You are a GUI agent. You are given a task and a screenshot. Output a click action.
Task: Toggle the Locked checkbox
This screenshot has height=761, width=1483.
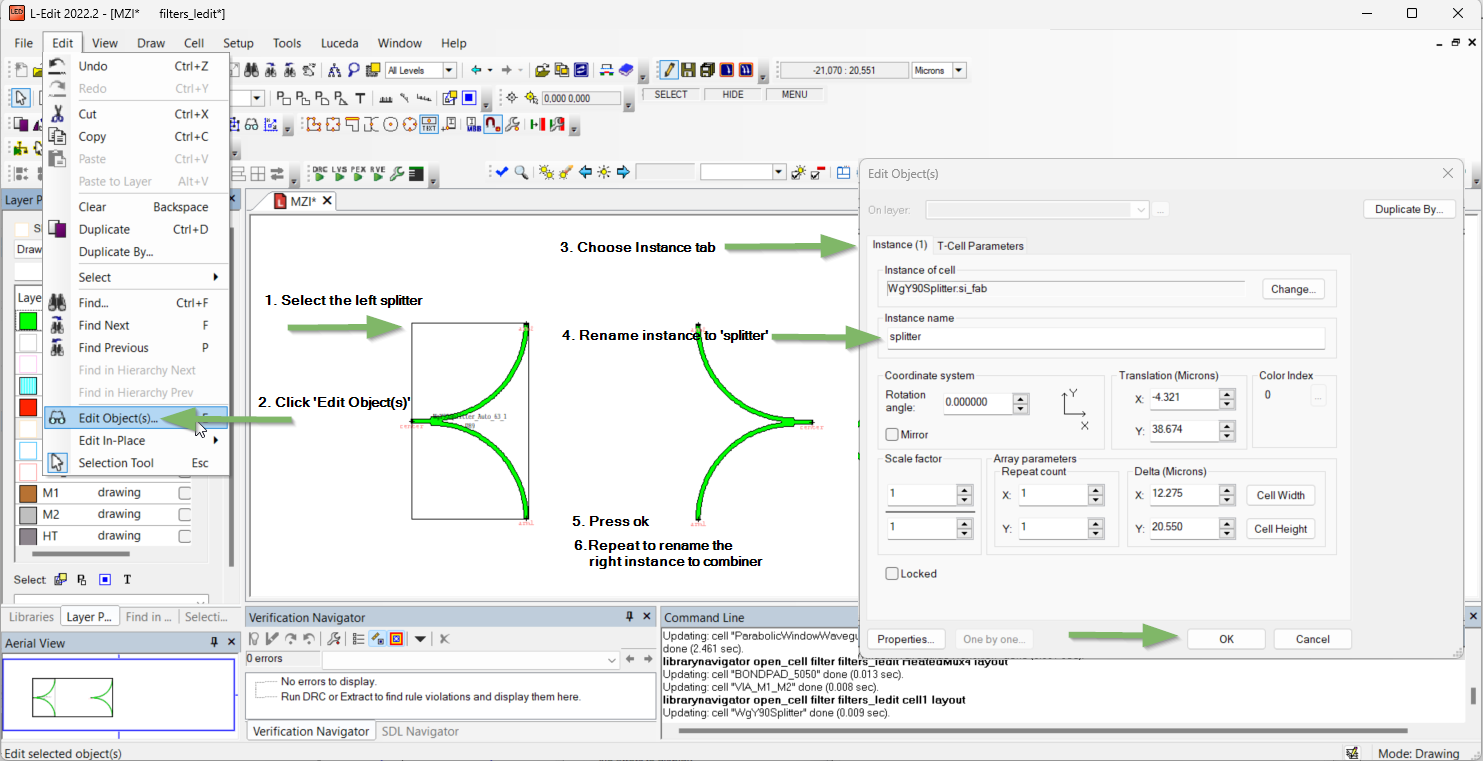point(892,574)
